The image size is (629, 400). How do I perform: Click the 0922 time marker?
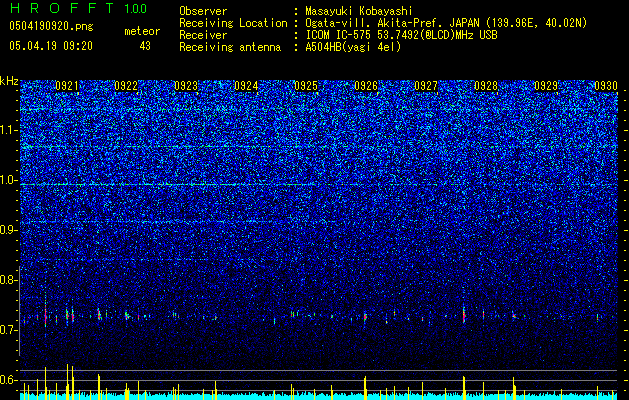pos(126,86)
